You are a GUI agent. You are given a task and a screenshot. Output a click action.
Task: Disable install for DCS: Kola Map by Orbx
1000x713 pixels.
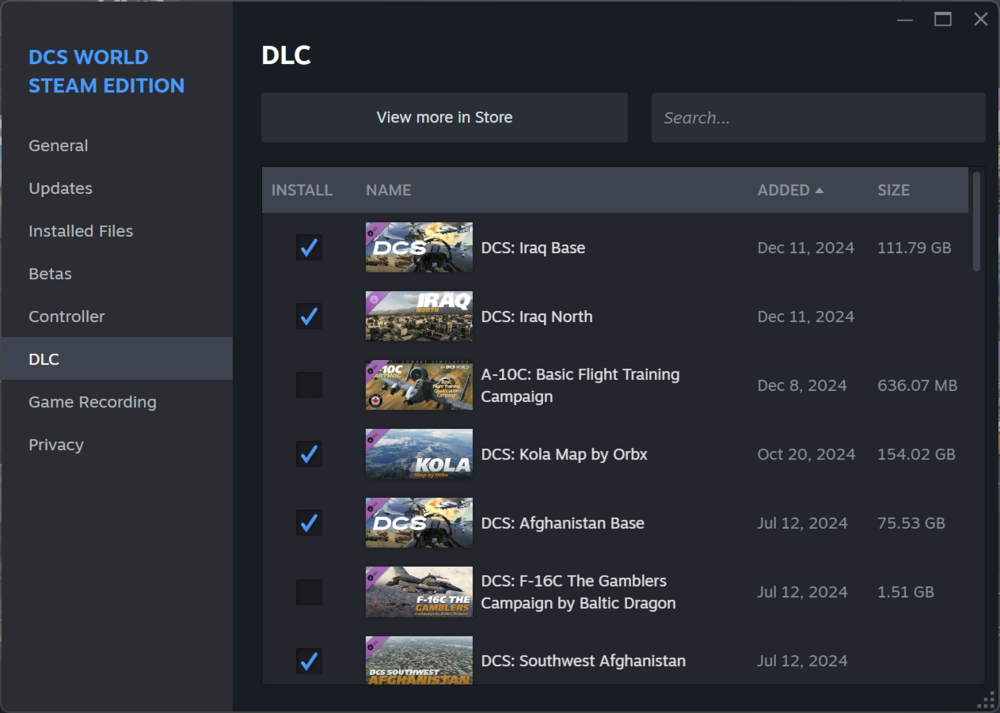tap(309, 454)
